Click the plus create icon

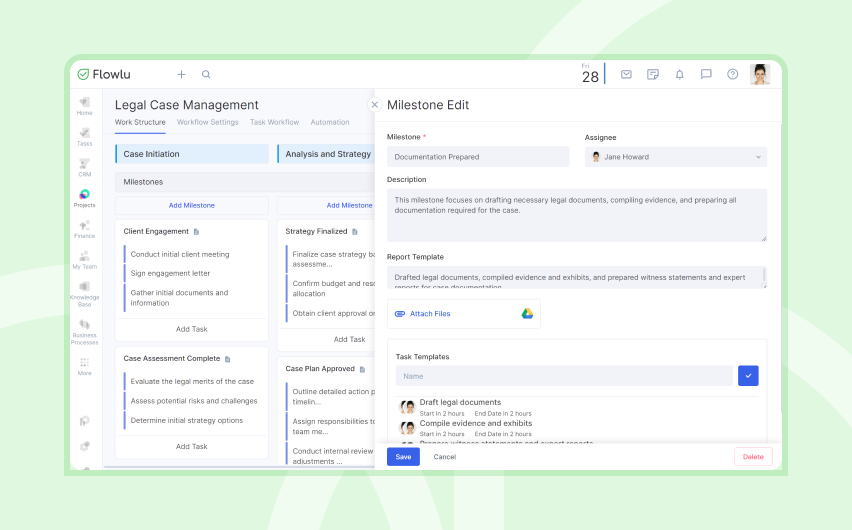[x=181, y=74]
